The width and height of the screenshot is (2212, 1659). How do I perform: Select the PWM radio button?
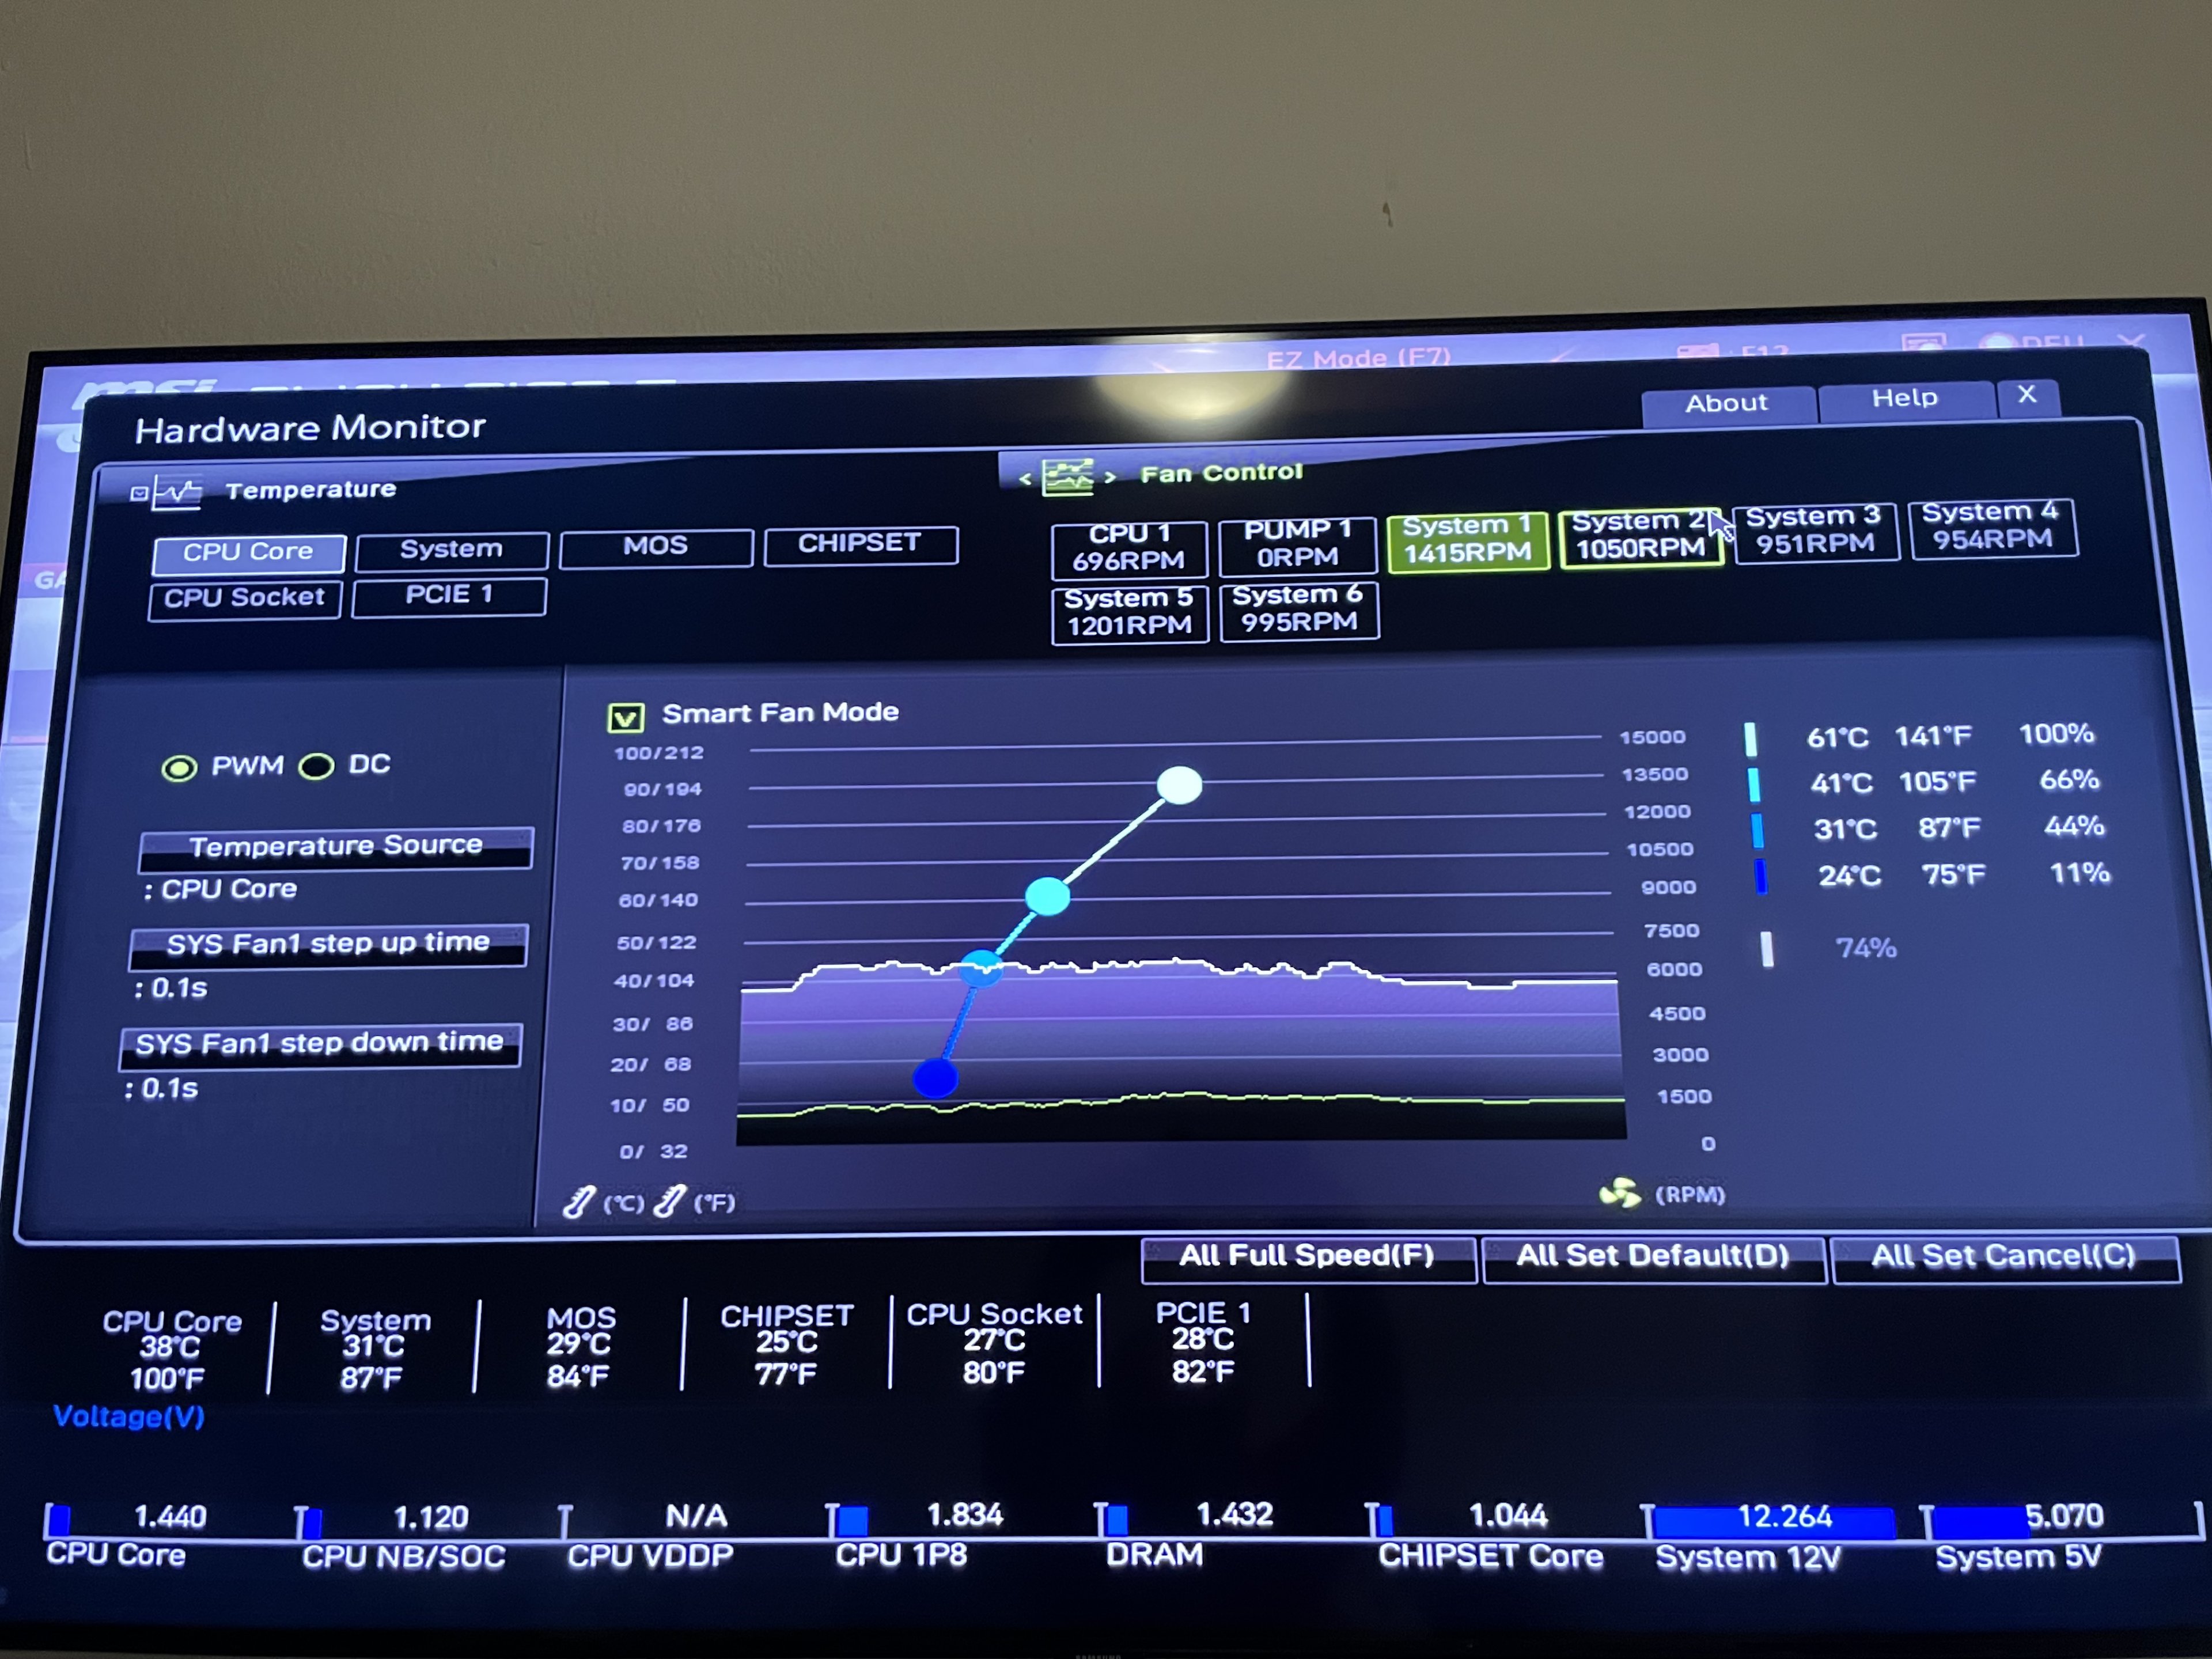180,768
